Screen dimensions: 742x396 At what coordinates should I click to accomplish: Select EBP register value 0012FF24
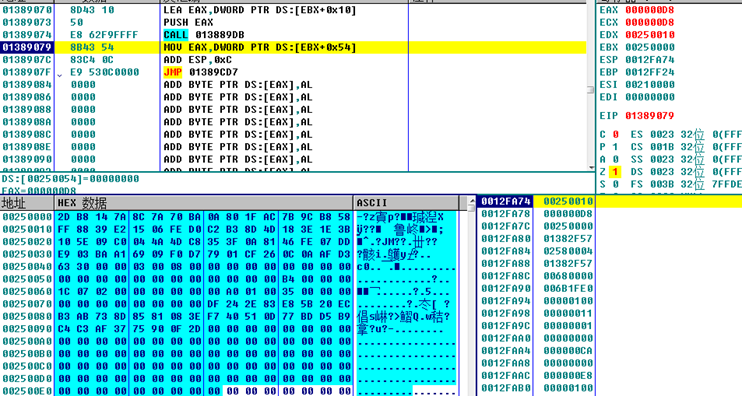click(650, 72)
